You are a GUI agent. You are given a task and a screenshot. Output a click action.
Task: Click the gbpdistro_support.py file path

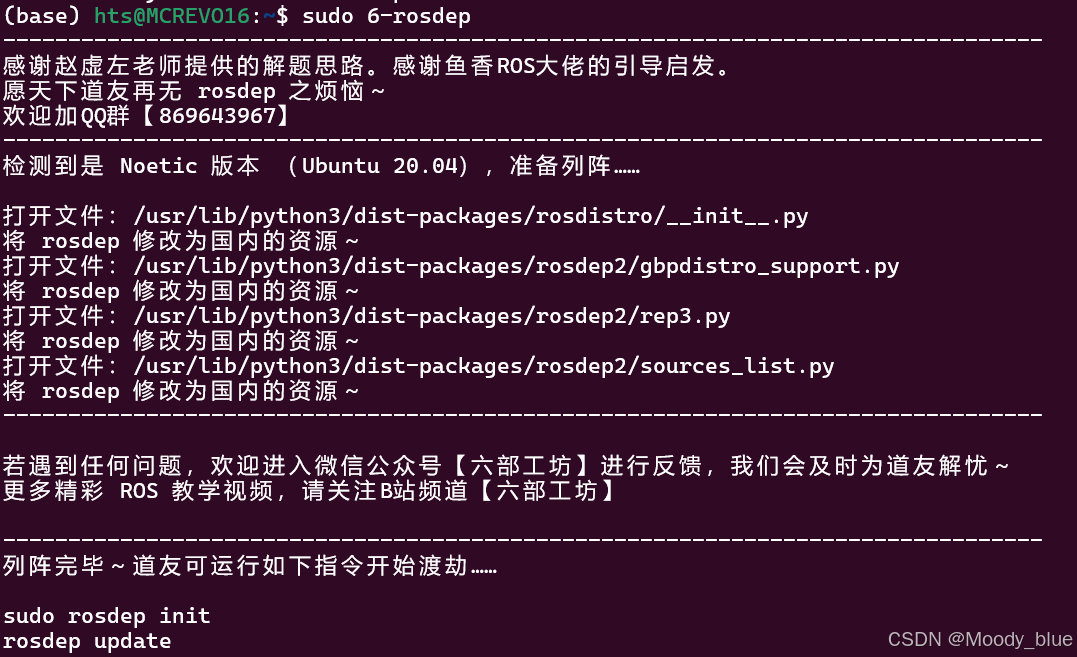point(516,266)
